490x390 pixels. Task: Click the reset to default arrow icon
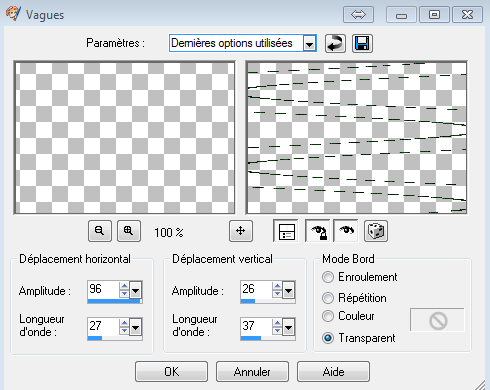pos(335,43)
